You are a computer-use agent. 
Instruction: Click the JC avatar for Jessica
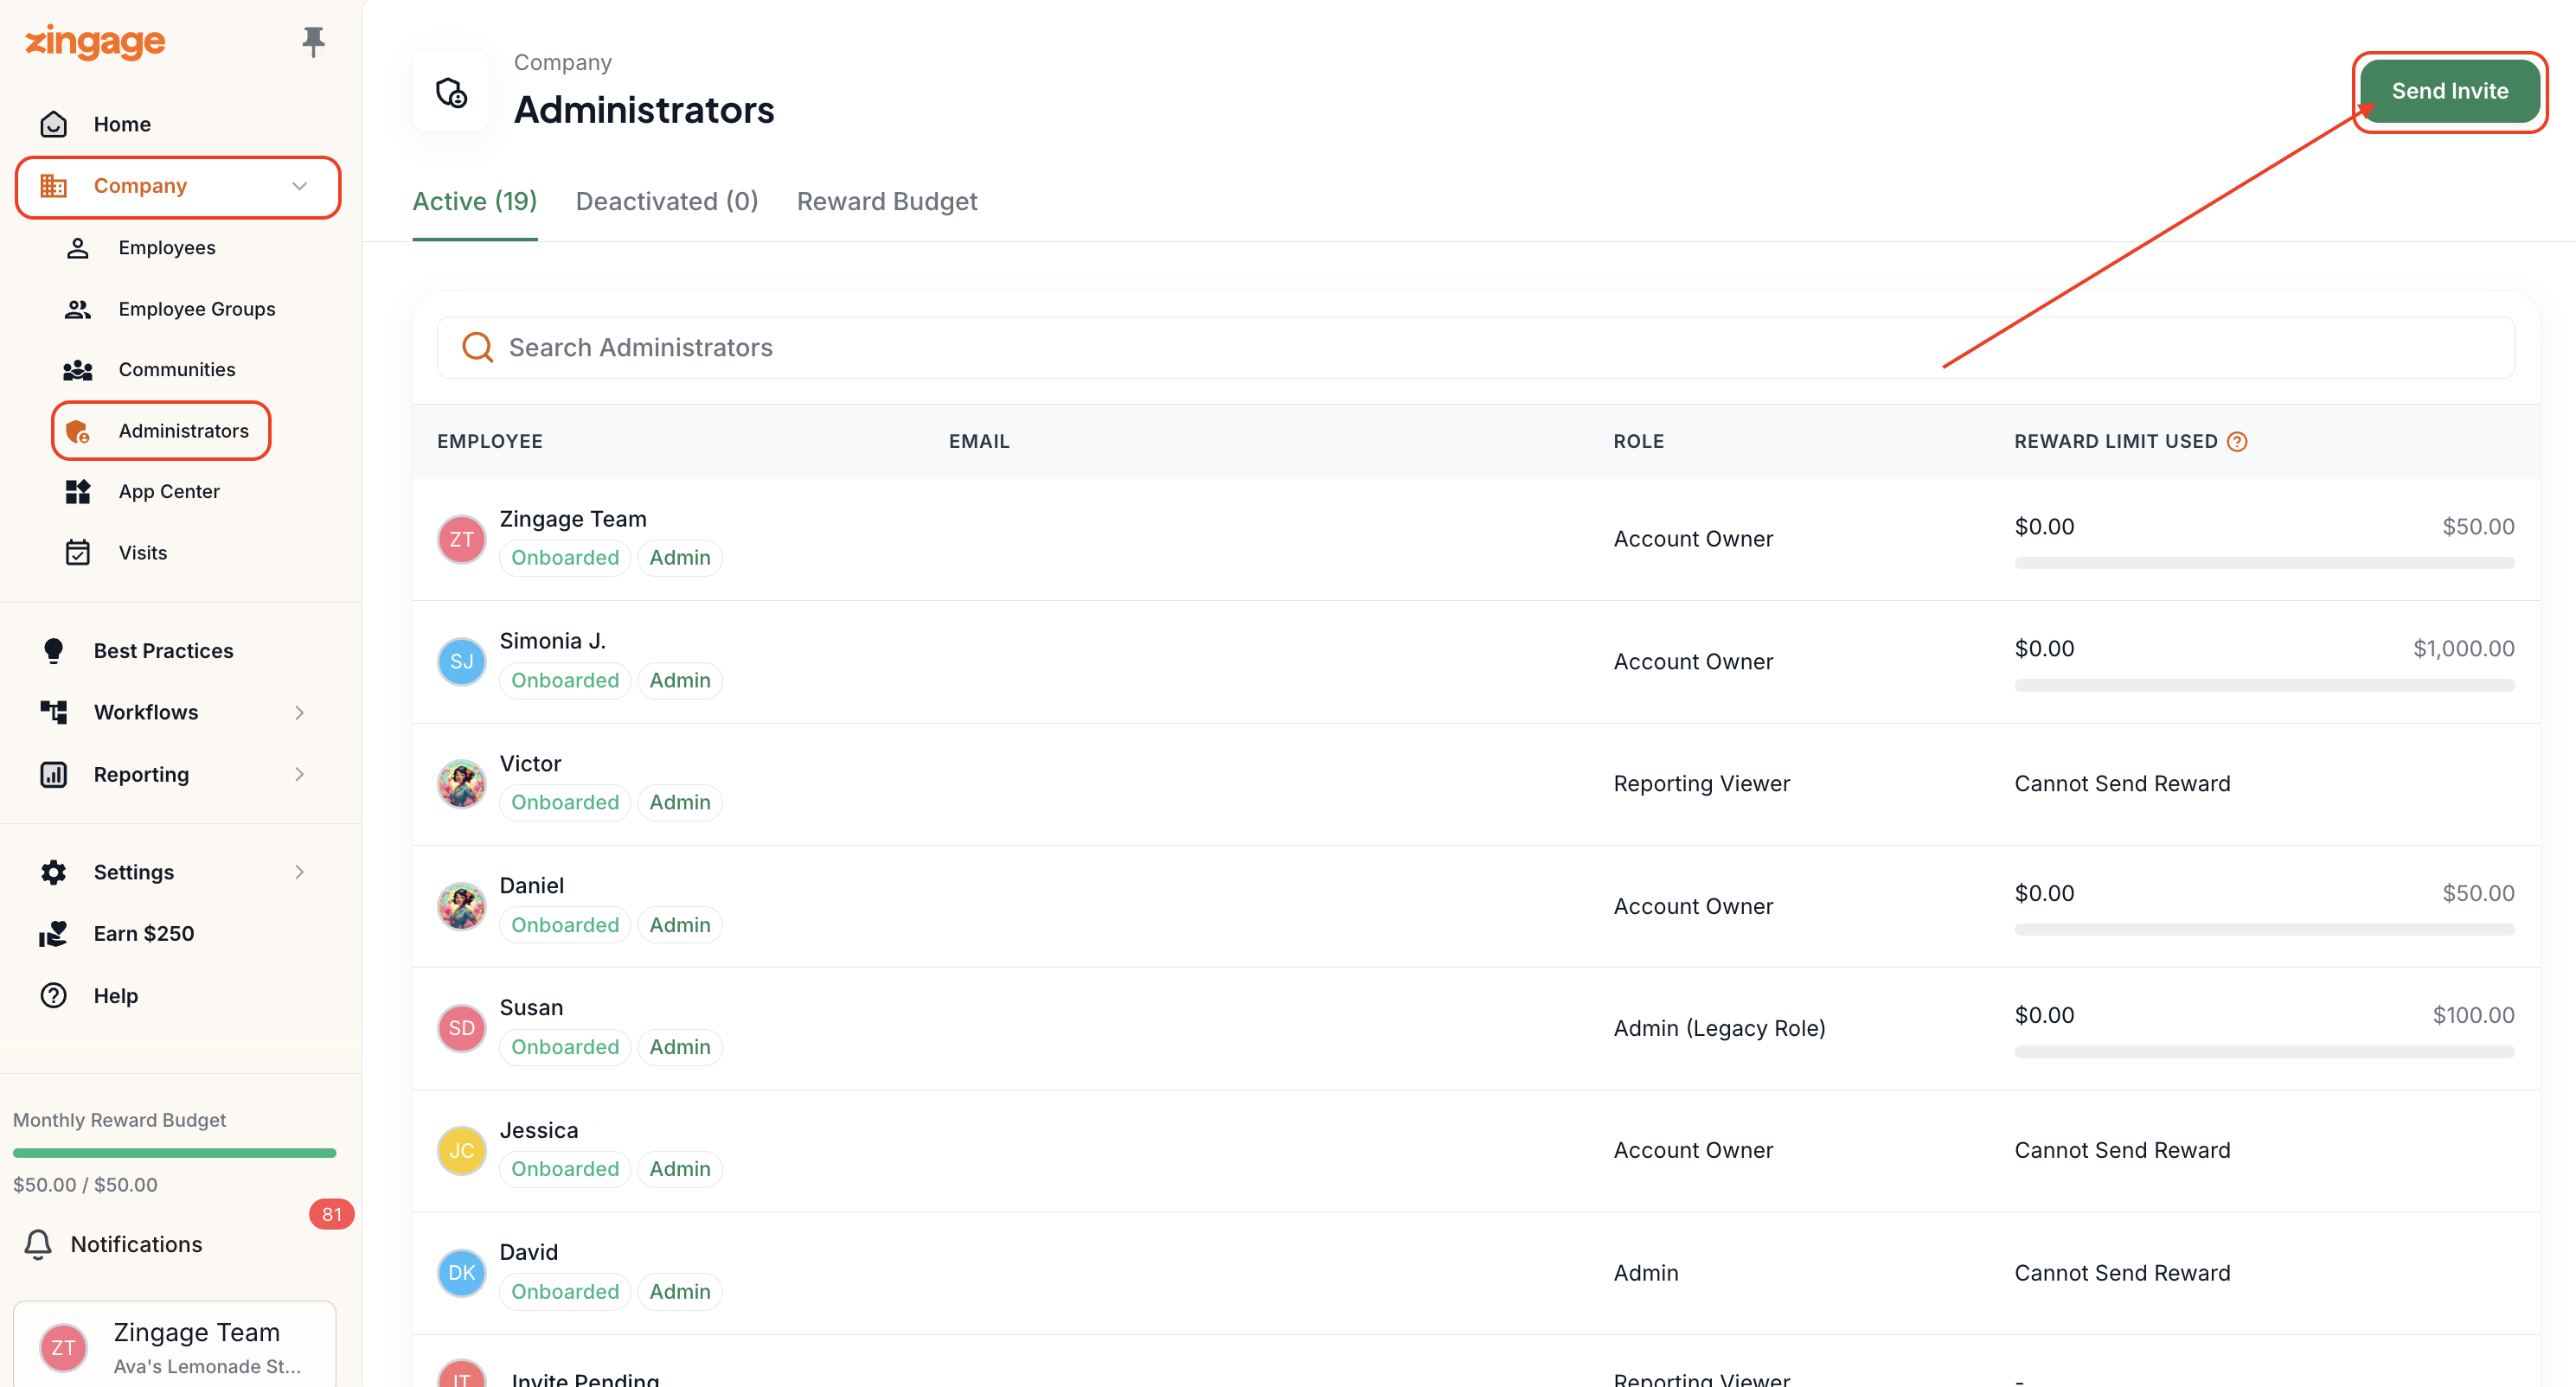point(461,1150)
